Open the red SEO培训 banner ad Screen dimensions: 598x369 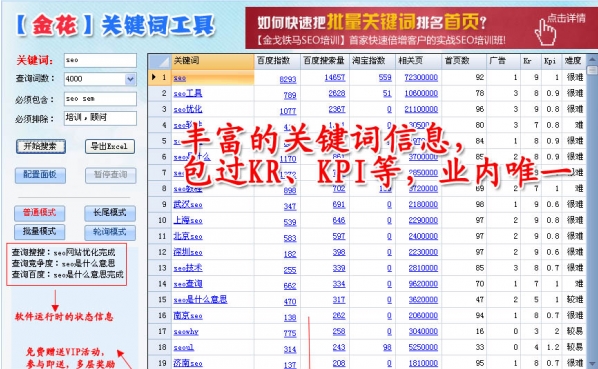[421, 28]
